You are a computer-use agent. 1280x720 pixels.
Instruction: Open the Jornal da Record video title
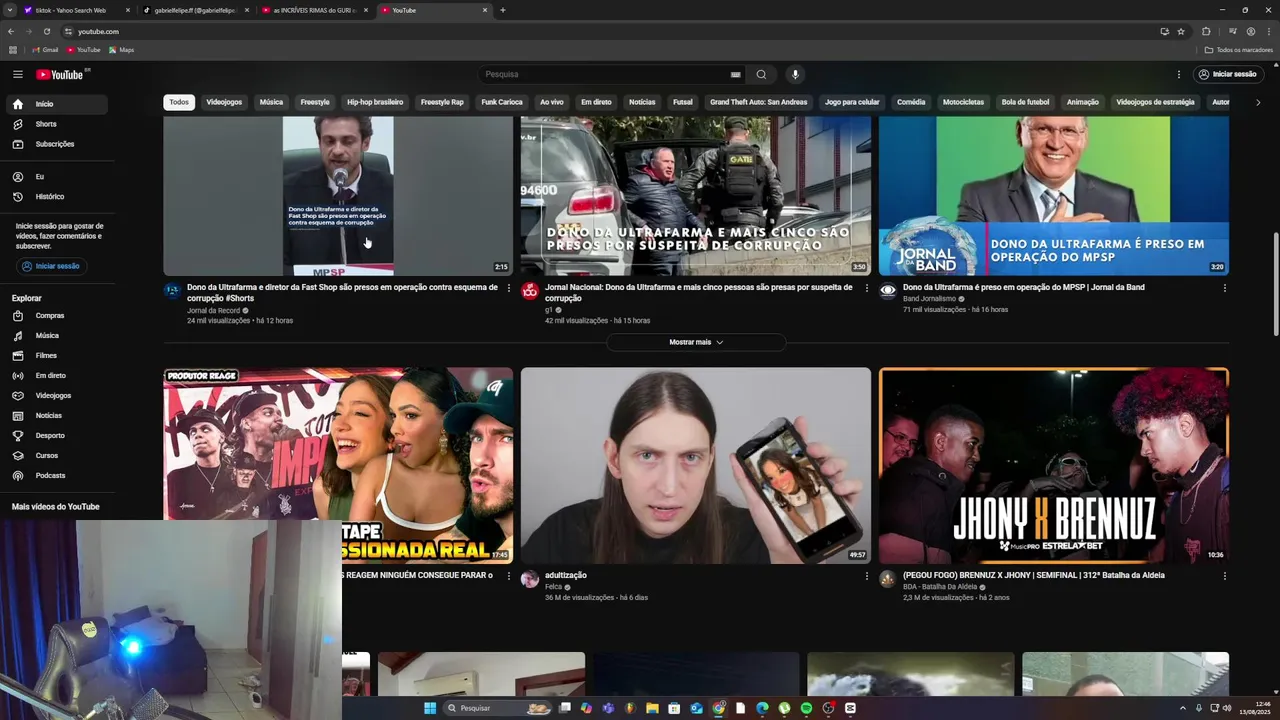click(342, 292)
